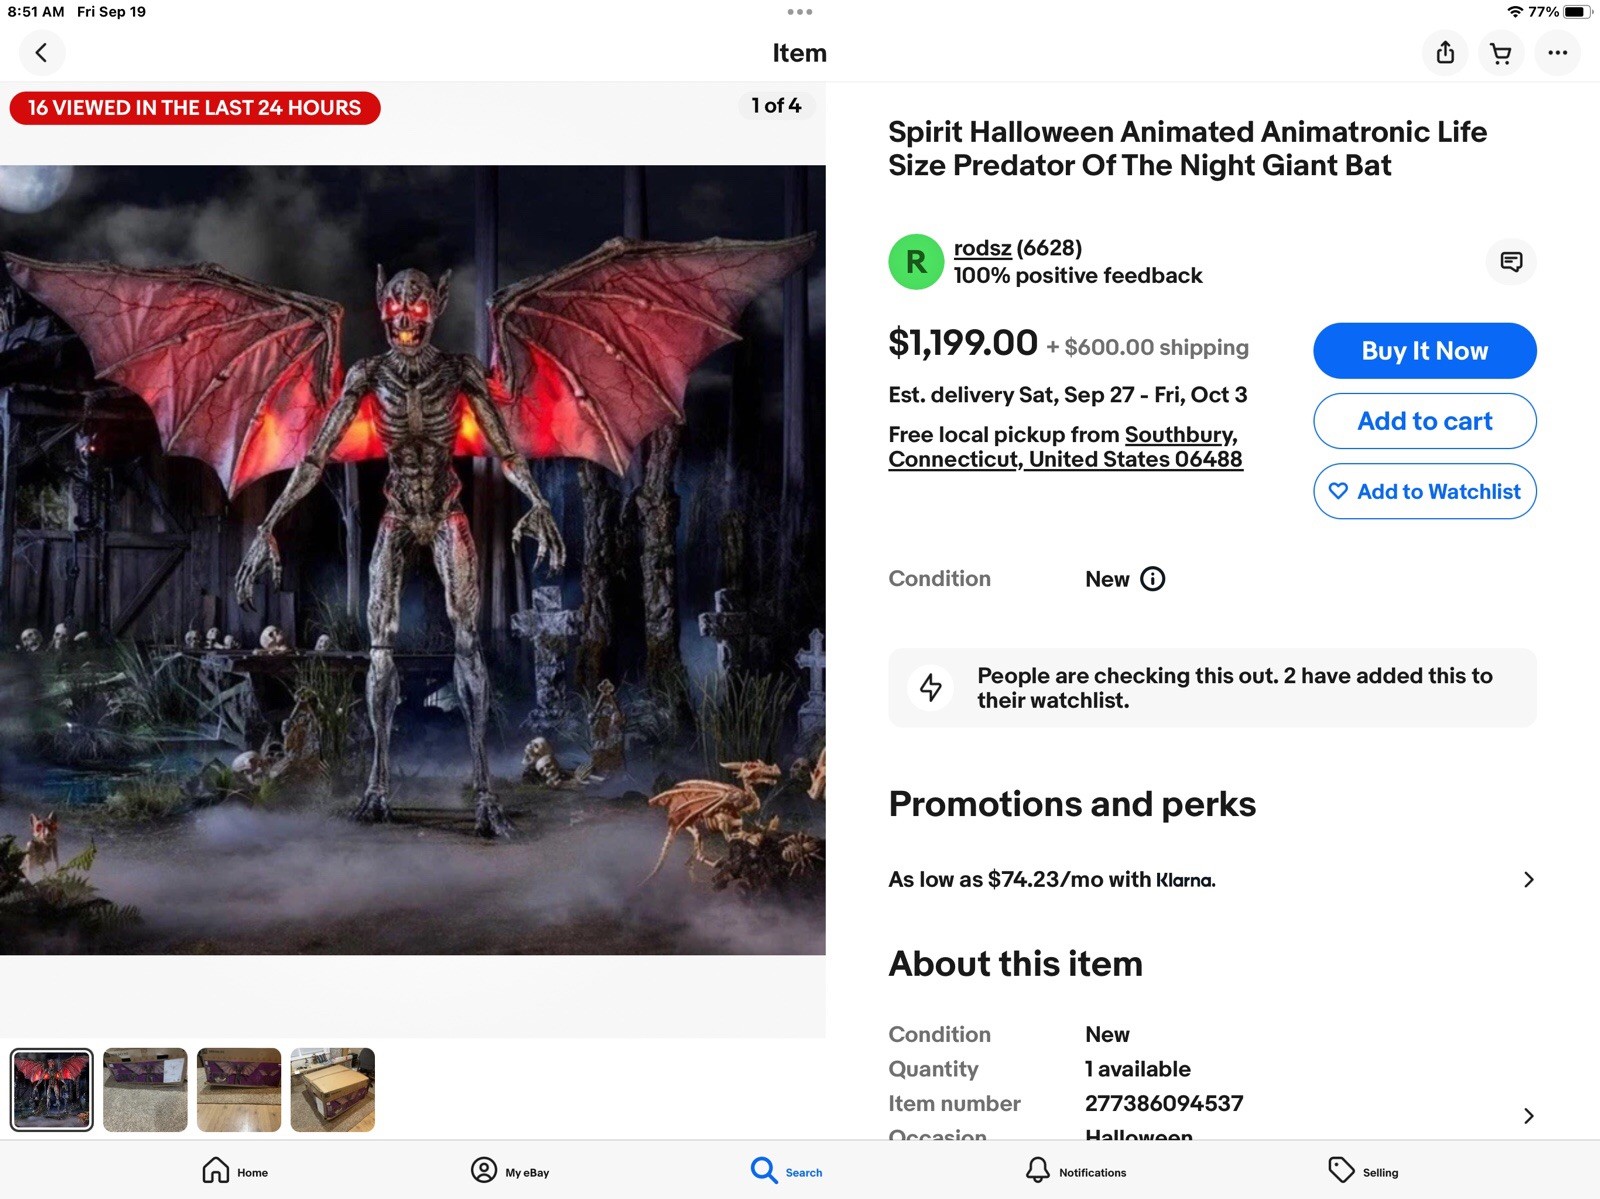Open the more options menu
The height and width of the screenshot is (1199, 1600).
tap(1557, 53)
